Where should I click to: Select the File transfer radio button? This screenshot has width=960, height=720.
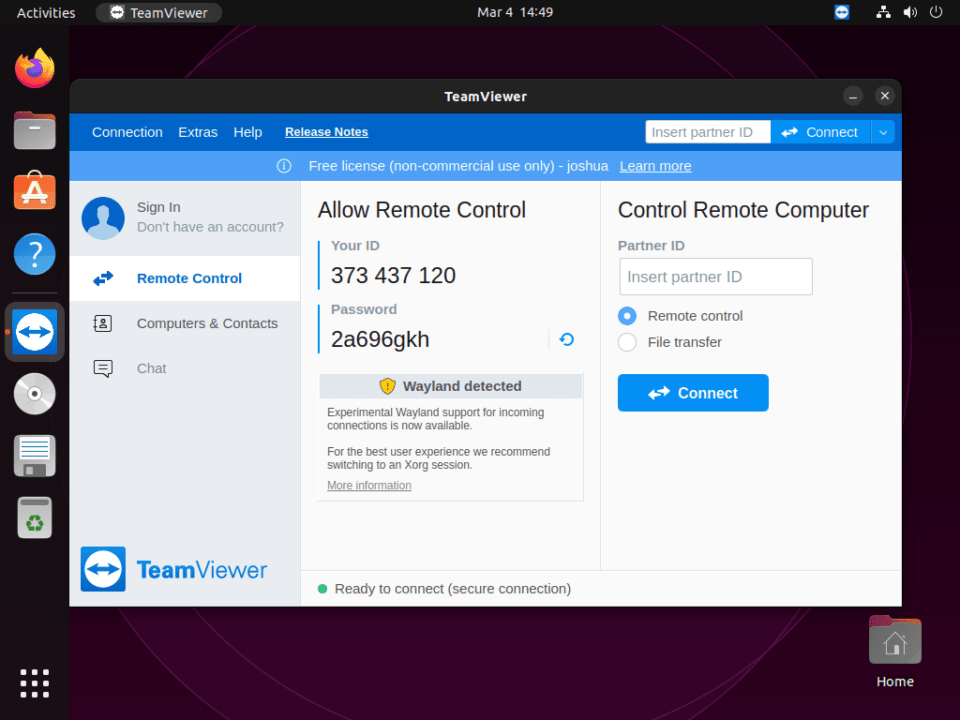click(x=627, y=342)
